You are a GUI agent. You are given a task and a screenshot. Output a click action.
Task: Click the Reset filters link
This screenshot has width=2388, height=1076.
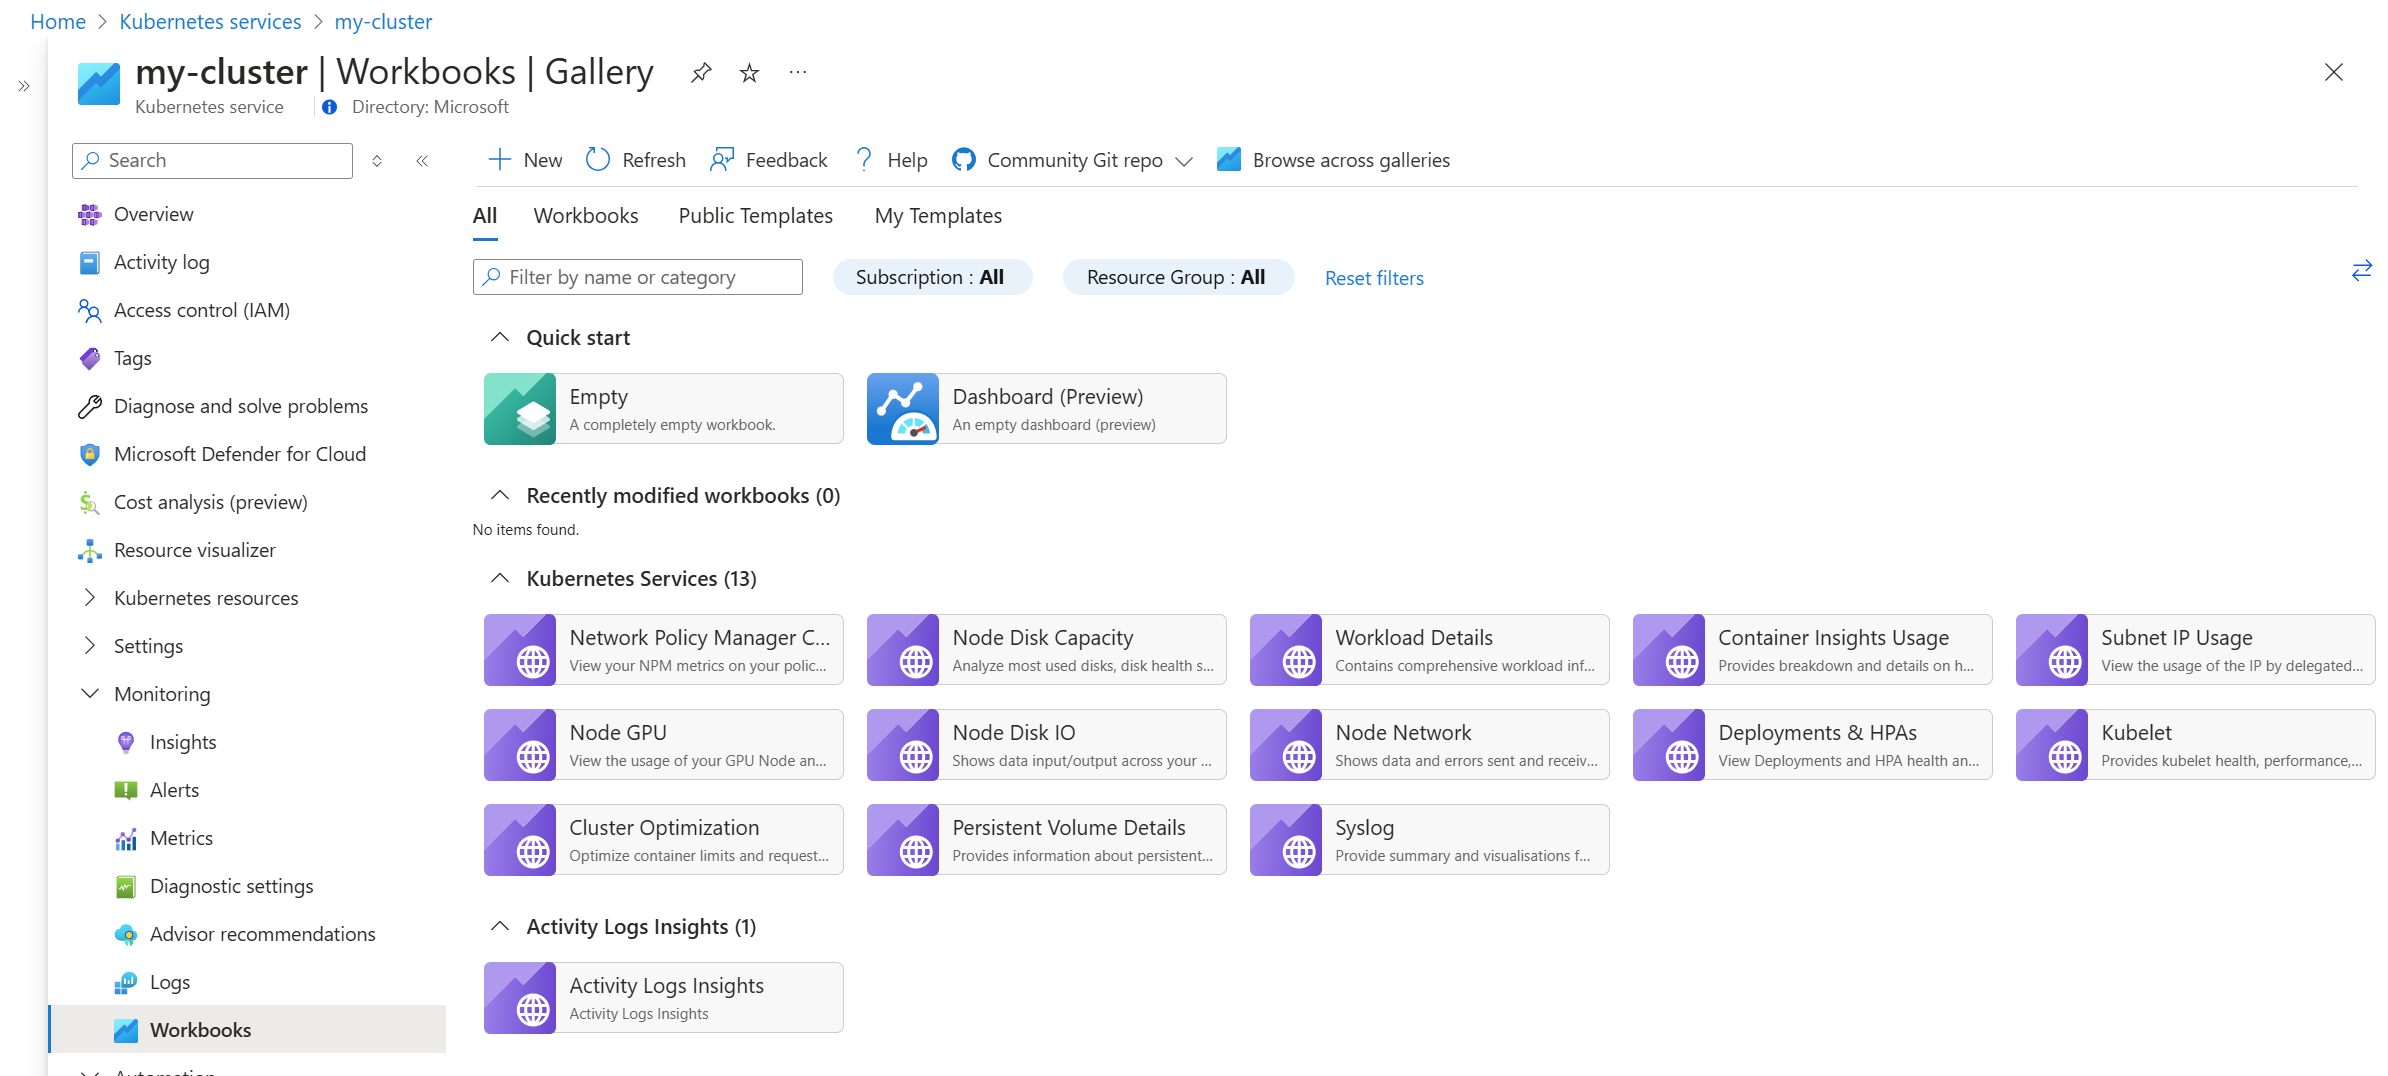pyautogui.click(x=1374, y=278)
